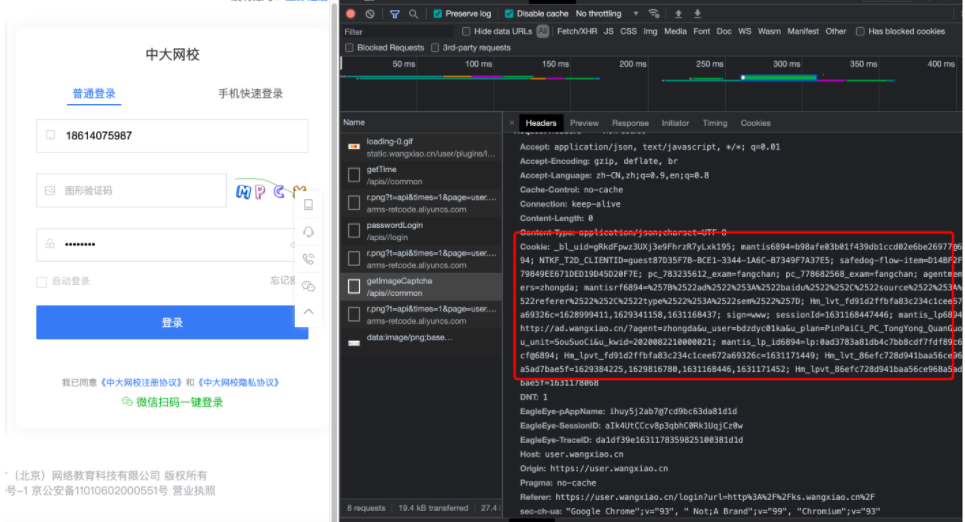Click the 图形验证码 input field

tap(131, 191)
